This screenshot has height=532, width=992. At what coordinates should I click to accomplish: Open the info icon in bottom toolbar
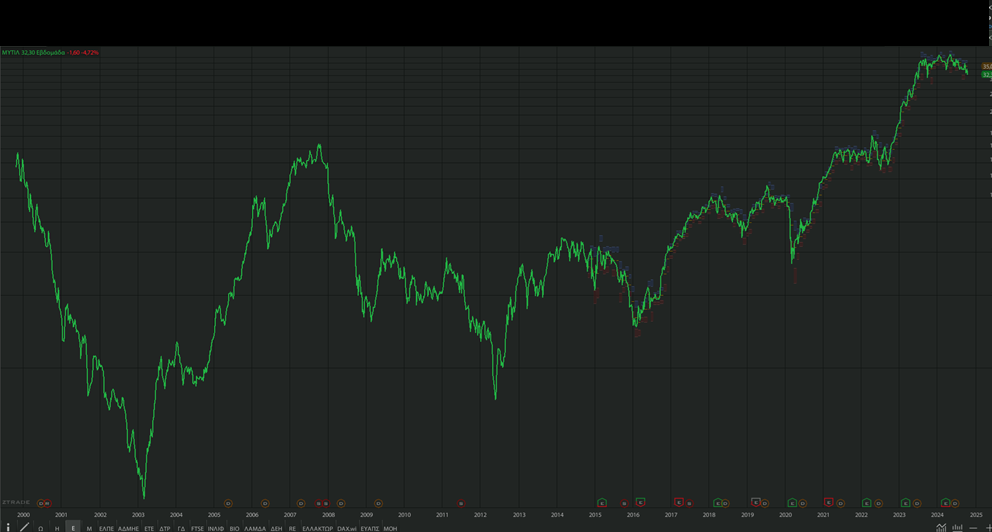pos(8,528)
